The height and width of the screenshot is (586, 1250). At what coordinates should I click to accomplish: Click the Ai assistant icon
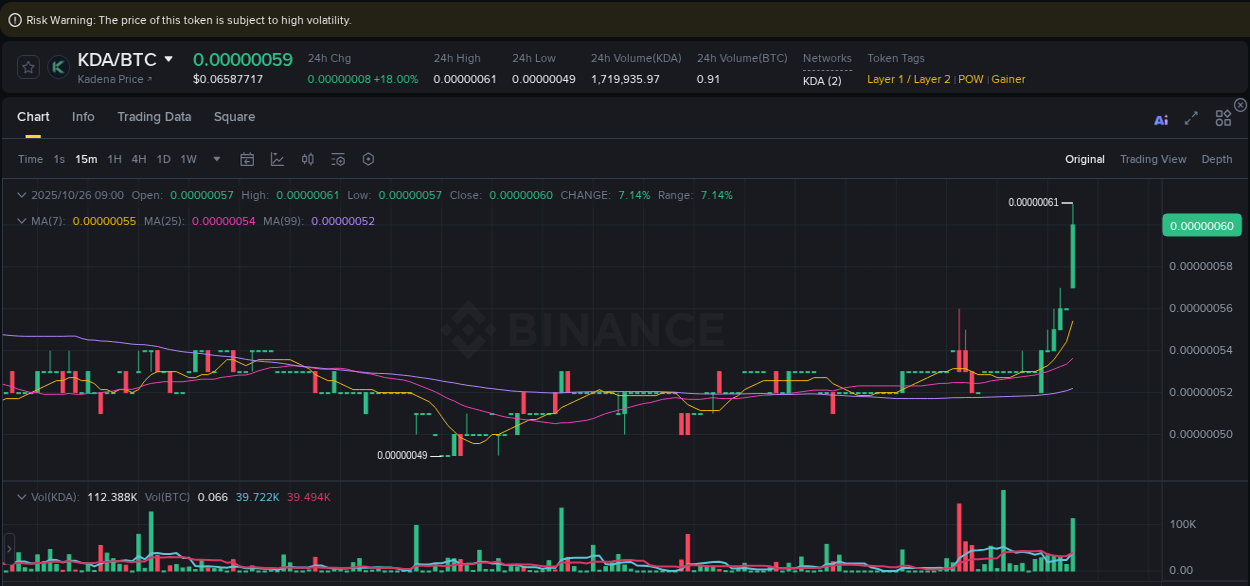1161,117
